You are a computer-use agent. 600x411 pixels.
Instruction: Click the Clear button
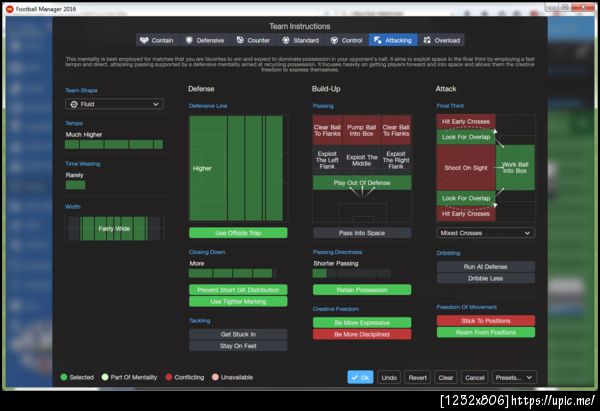(446, 378)
